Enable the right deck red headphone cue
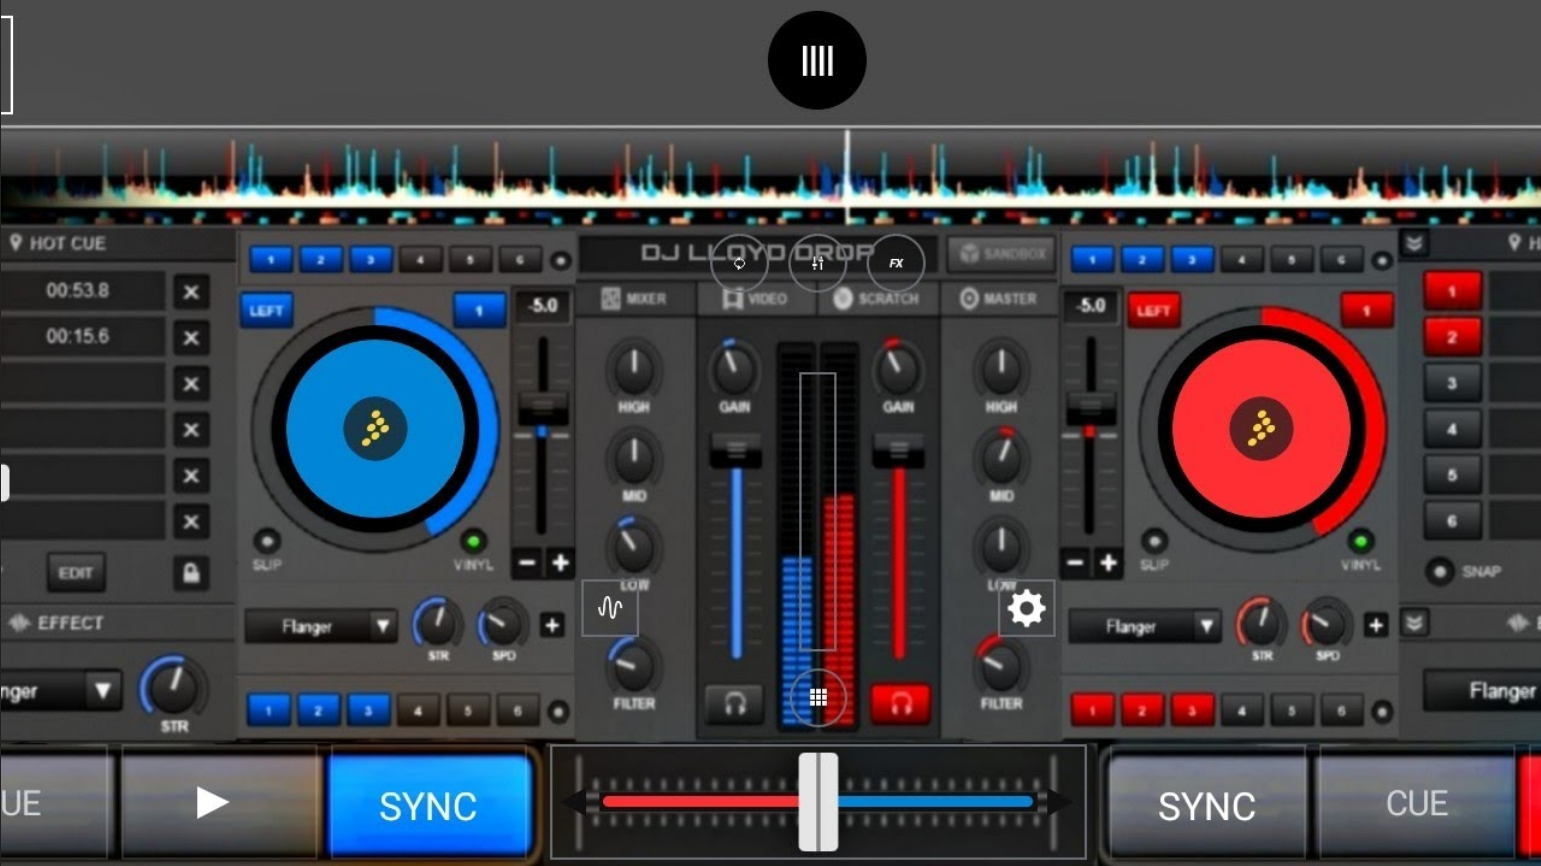The width and height of the screenshot is (1541, 866). tap(899, 704)
